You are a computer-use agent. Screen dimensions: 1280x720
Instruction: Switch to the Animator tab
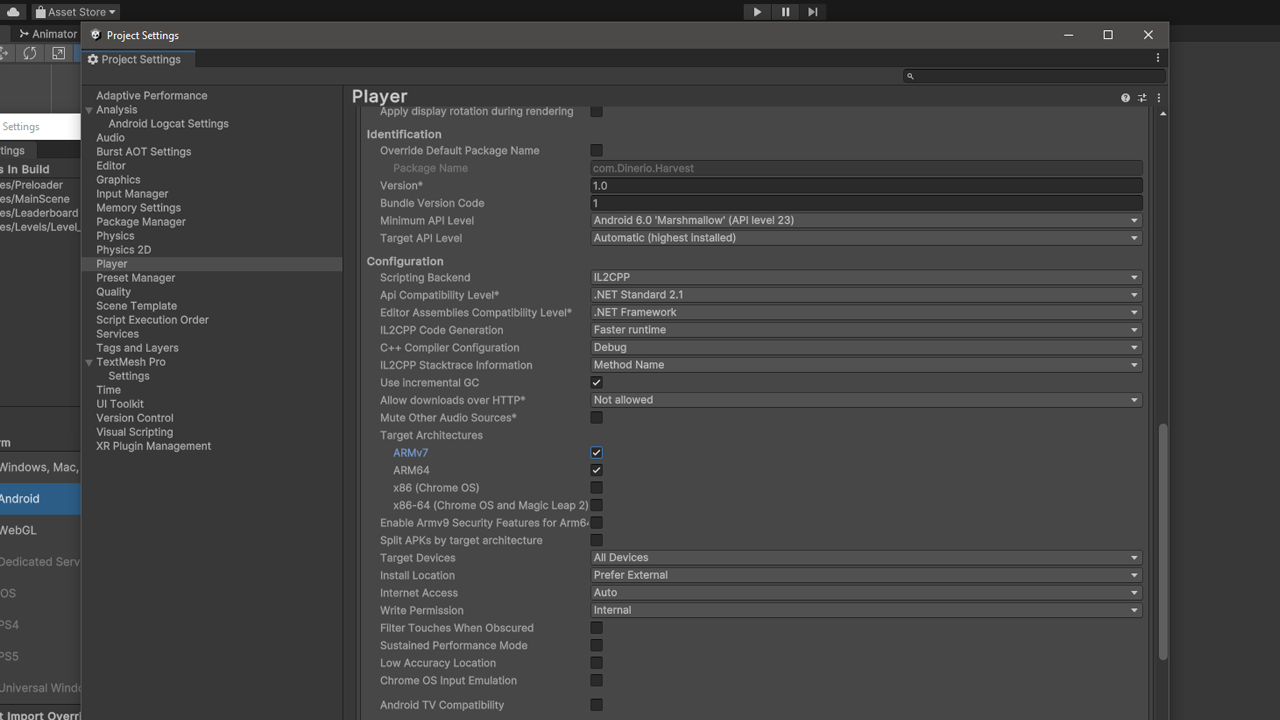[48, 34]
